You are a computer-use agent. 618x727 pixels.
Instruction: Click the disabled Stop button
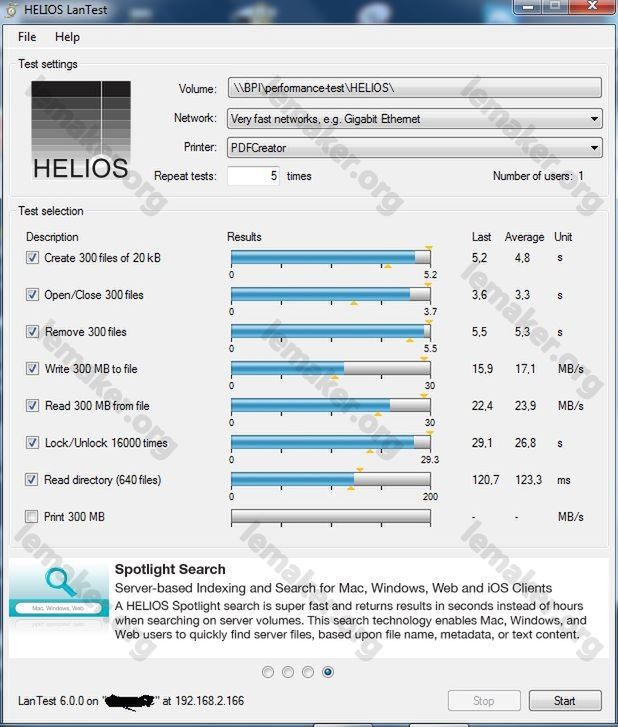coord(484,701)
